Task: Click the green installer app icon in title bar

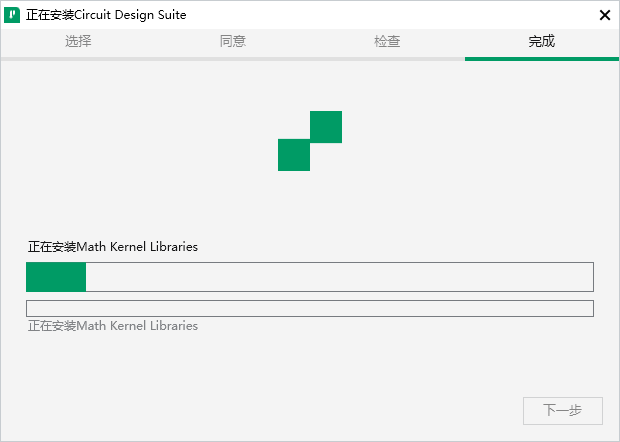Action: click(x=12, y=15)
